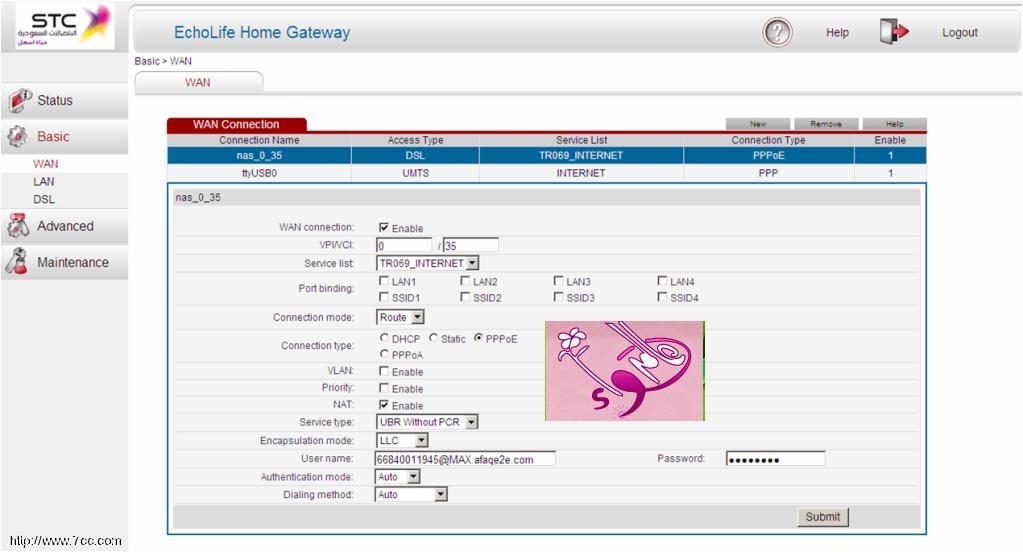The image size is (1023, 552).
Task: Open the Maintenance menu
Action: tap(65, 262)
